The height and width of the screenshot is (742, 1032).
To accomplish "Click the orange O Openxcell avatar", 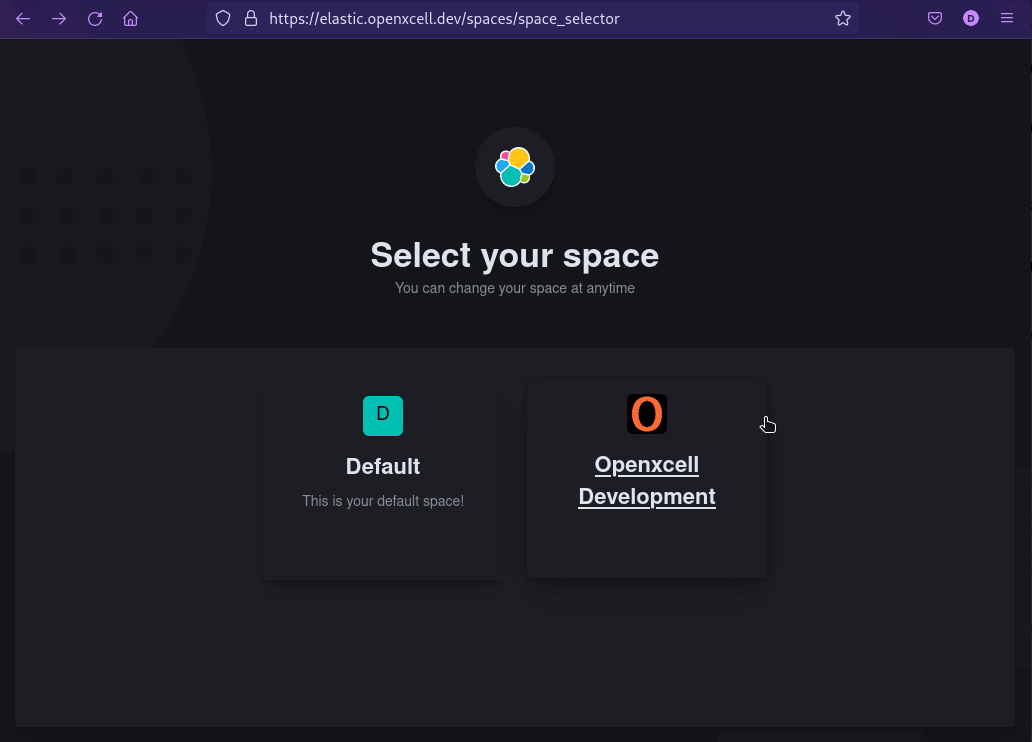I will [647, 414].
